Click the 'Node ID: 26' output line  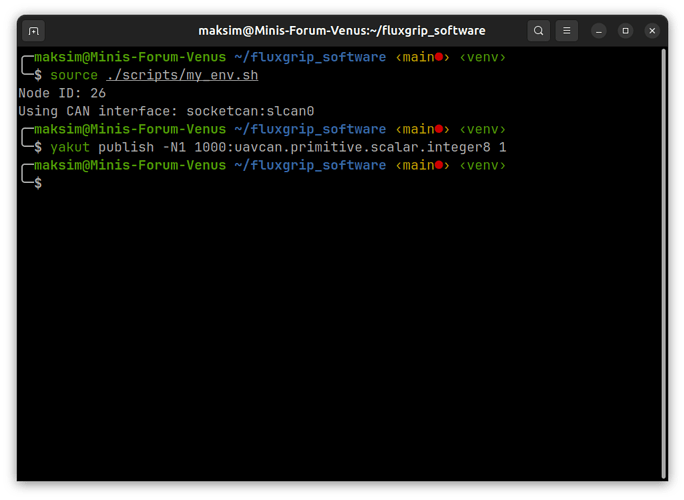(62, 93)
